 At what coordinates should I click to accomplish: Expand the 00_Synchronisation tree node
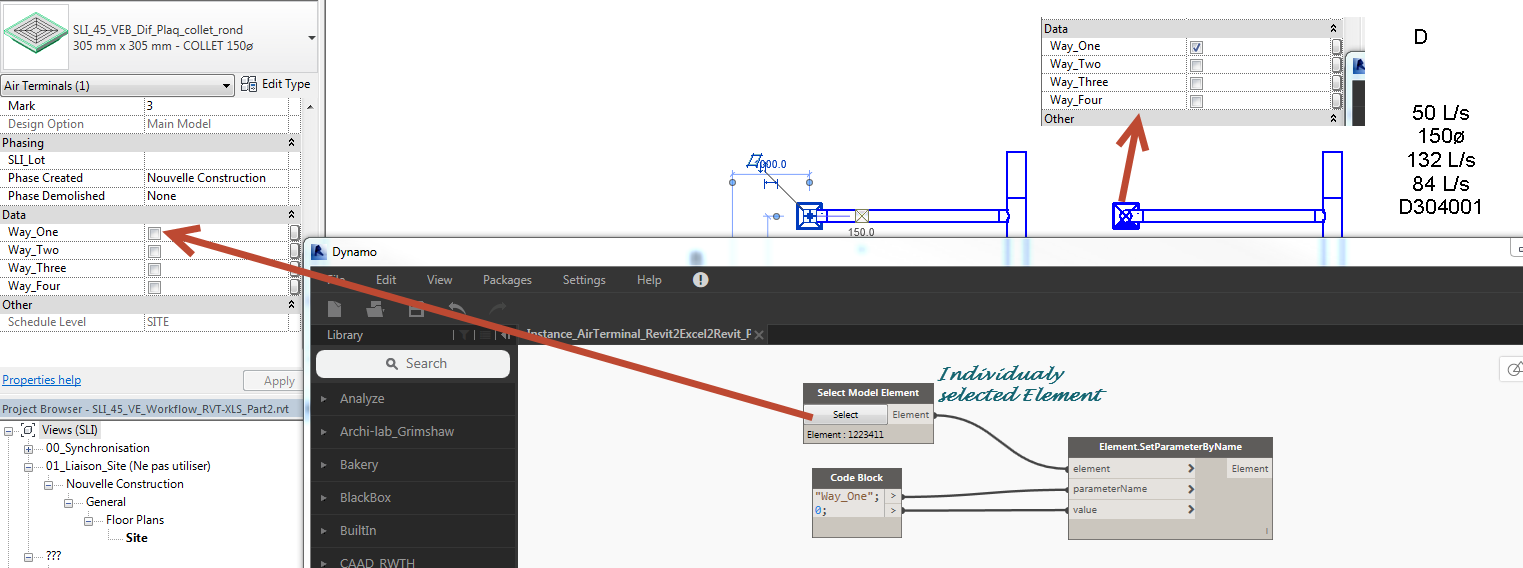29,448
